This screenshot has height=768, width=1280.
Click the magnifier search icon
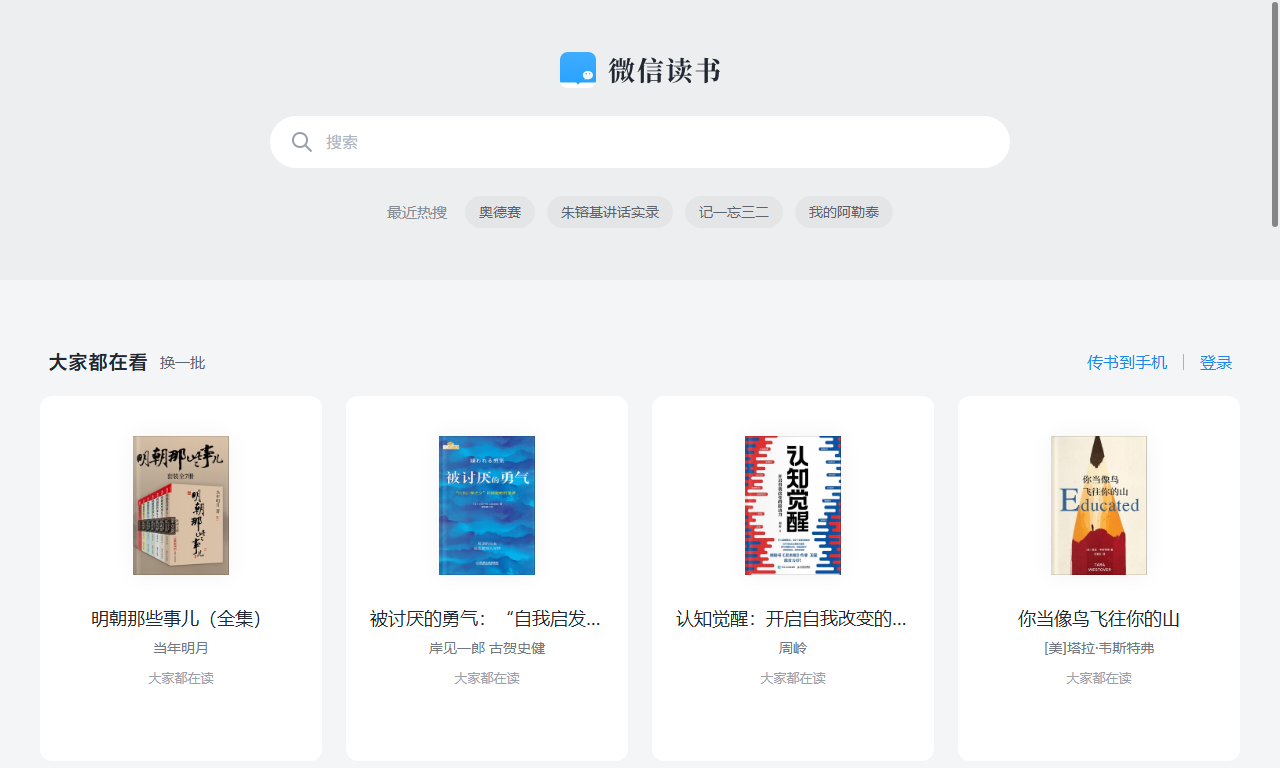pos(302,142)
